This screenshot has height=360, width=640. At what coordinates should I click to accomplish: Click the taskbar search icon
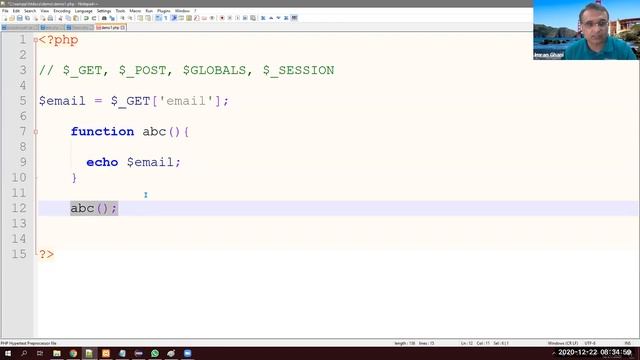[x=24, y=353]
